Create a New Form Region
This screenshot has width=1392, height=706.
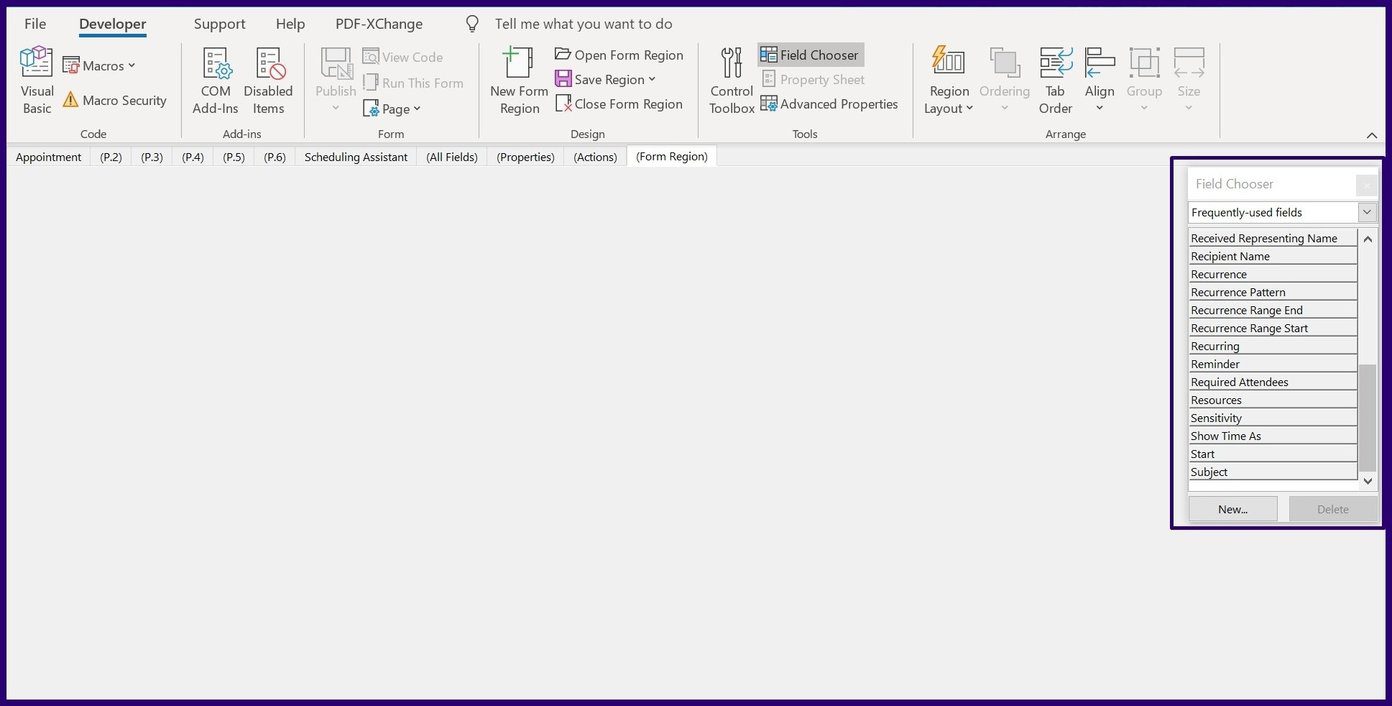tap(517, 80)
